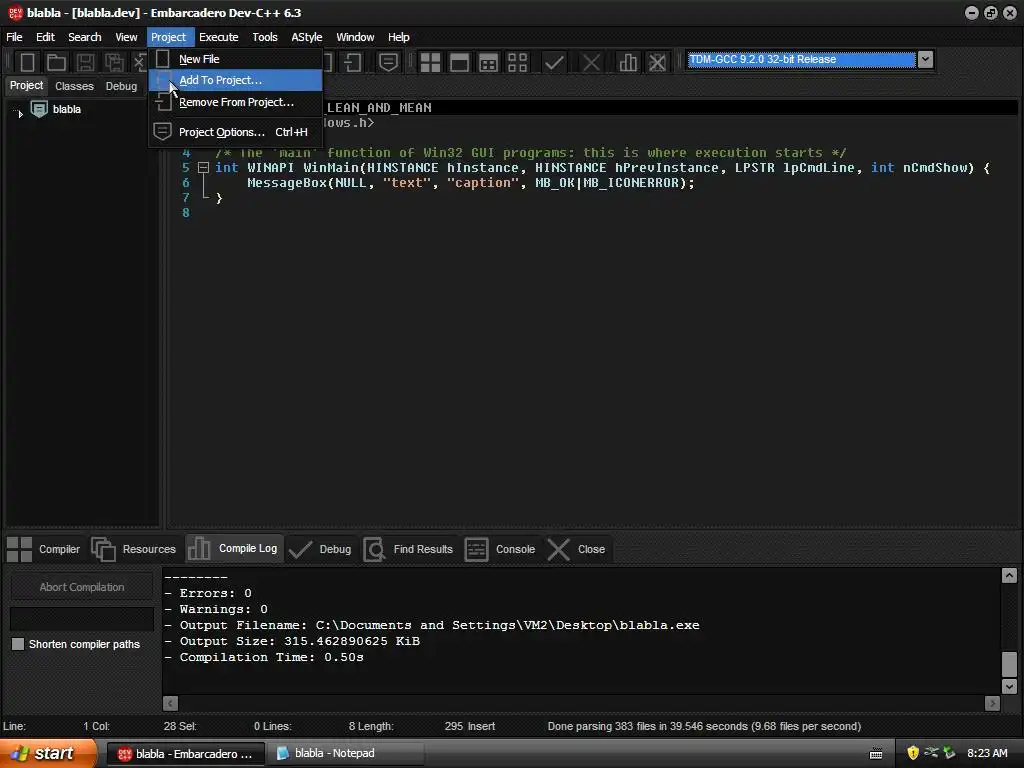Click the Stop Execution X toolbar icon
Image resolution: width=1024 pixels, height=768 pixels.
pos(592,63)
